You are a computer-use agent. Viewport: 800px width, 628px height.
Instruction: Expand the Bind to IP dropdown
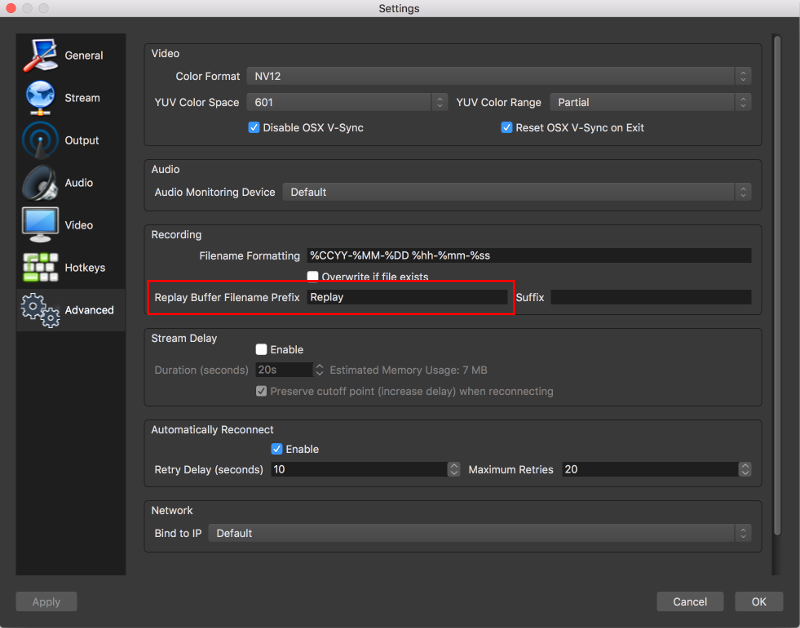point(479,533)
